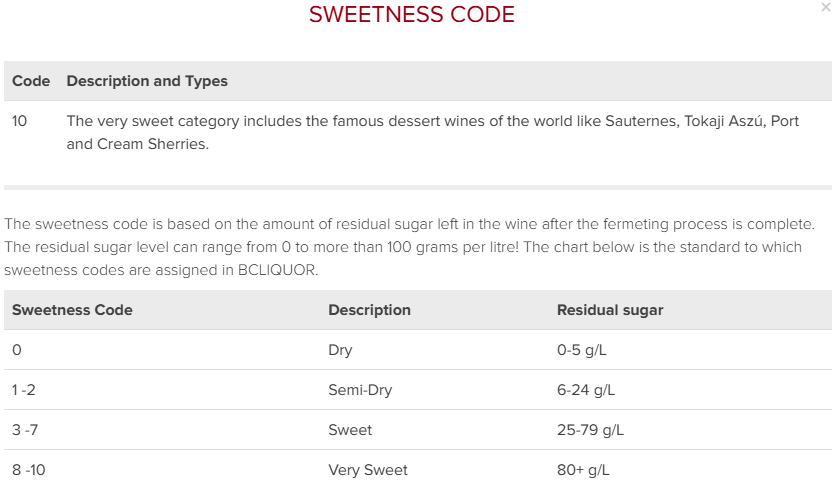This screenshot has height=489, width=835.
Task: Click the Semi-Dry description cell
Action: (x=360, y=390)
